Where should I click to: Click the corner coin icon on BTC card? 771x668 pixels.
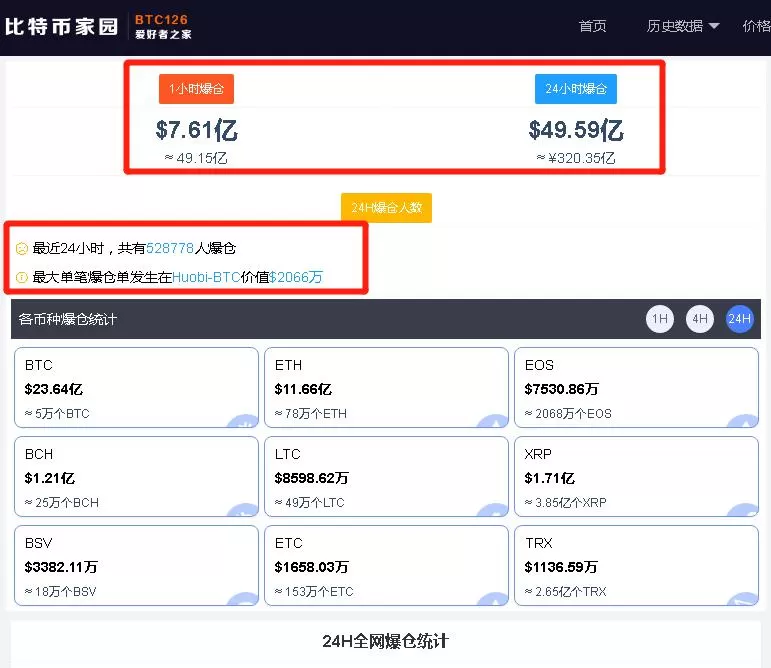click(242, 421)
